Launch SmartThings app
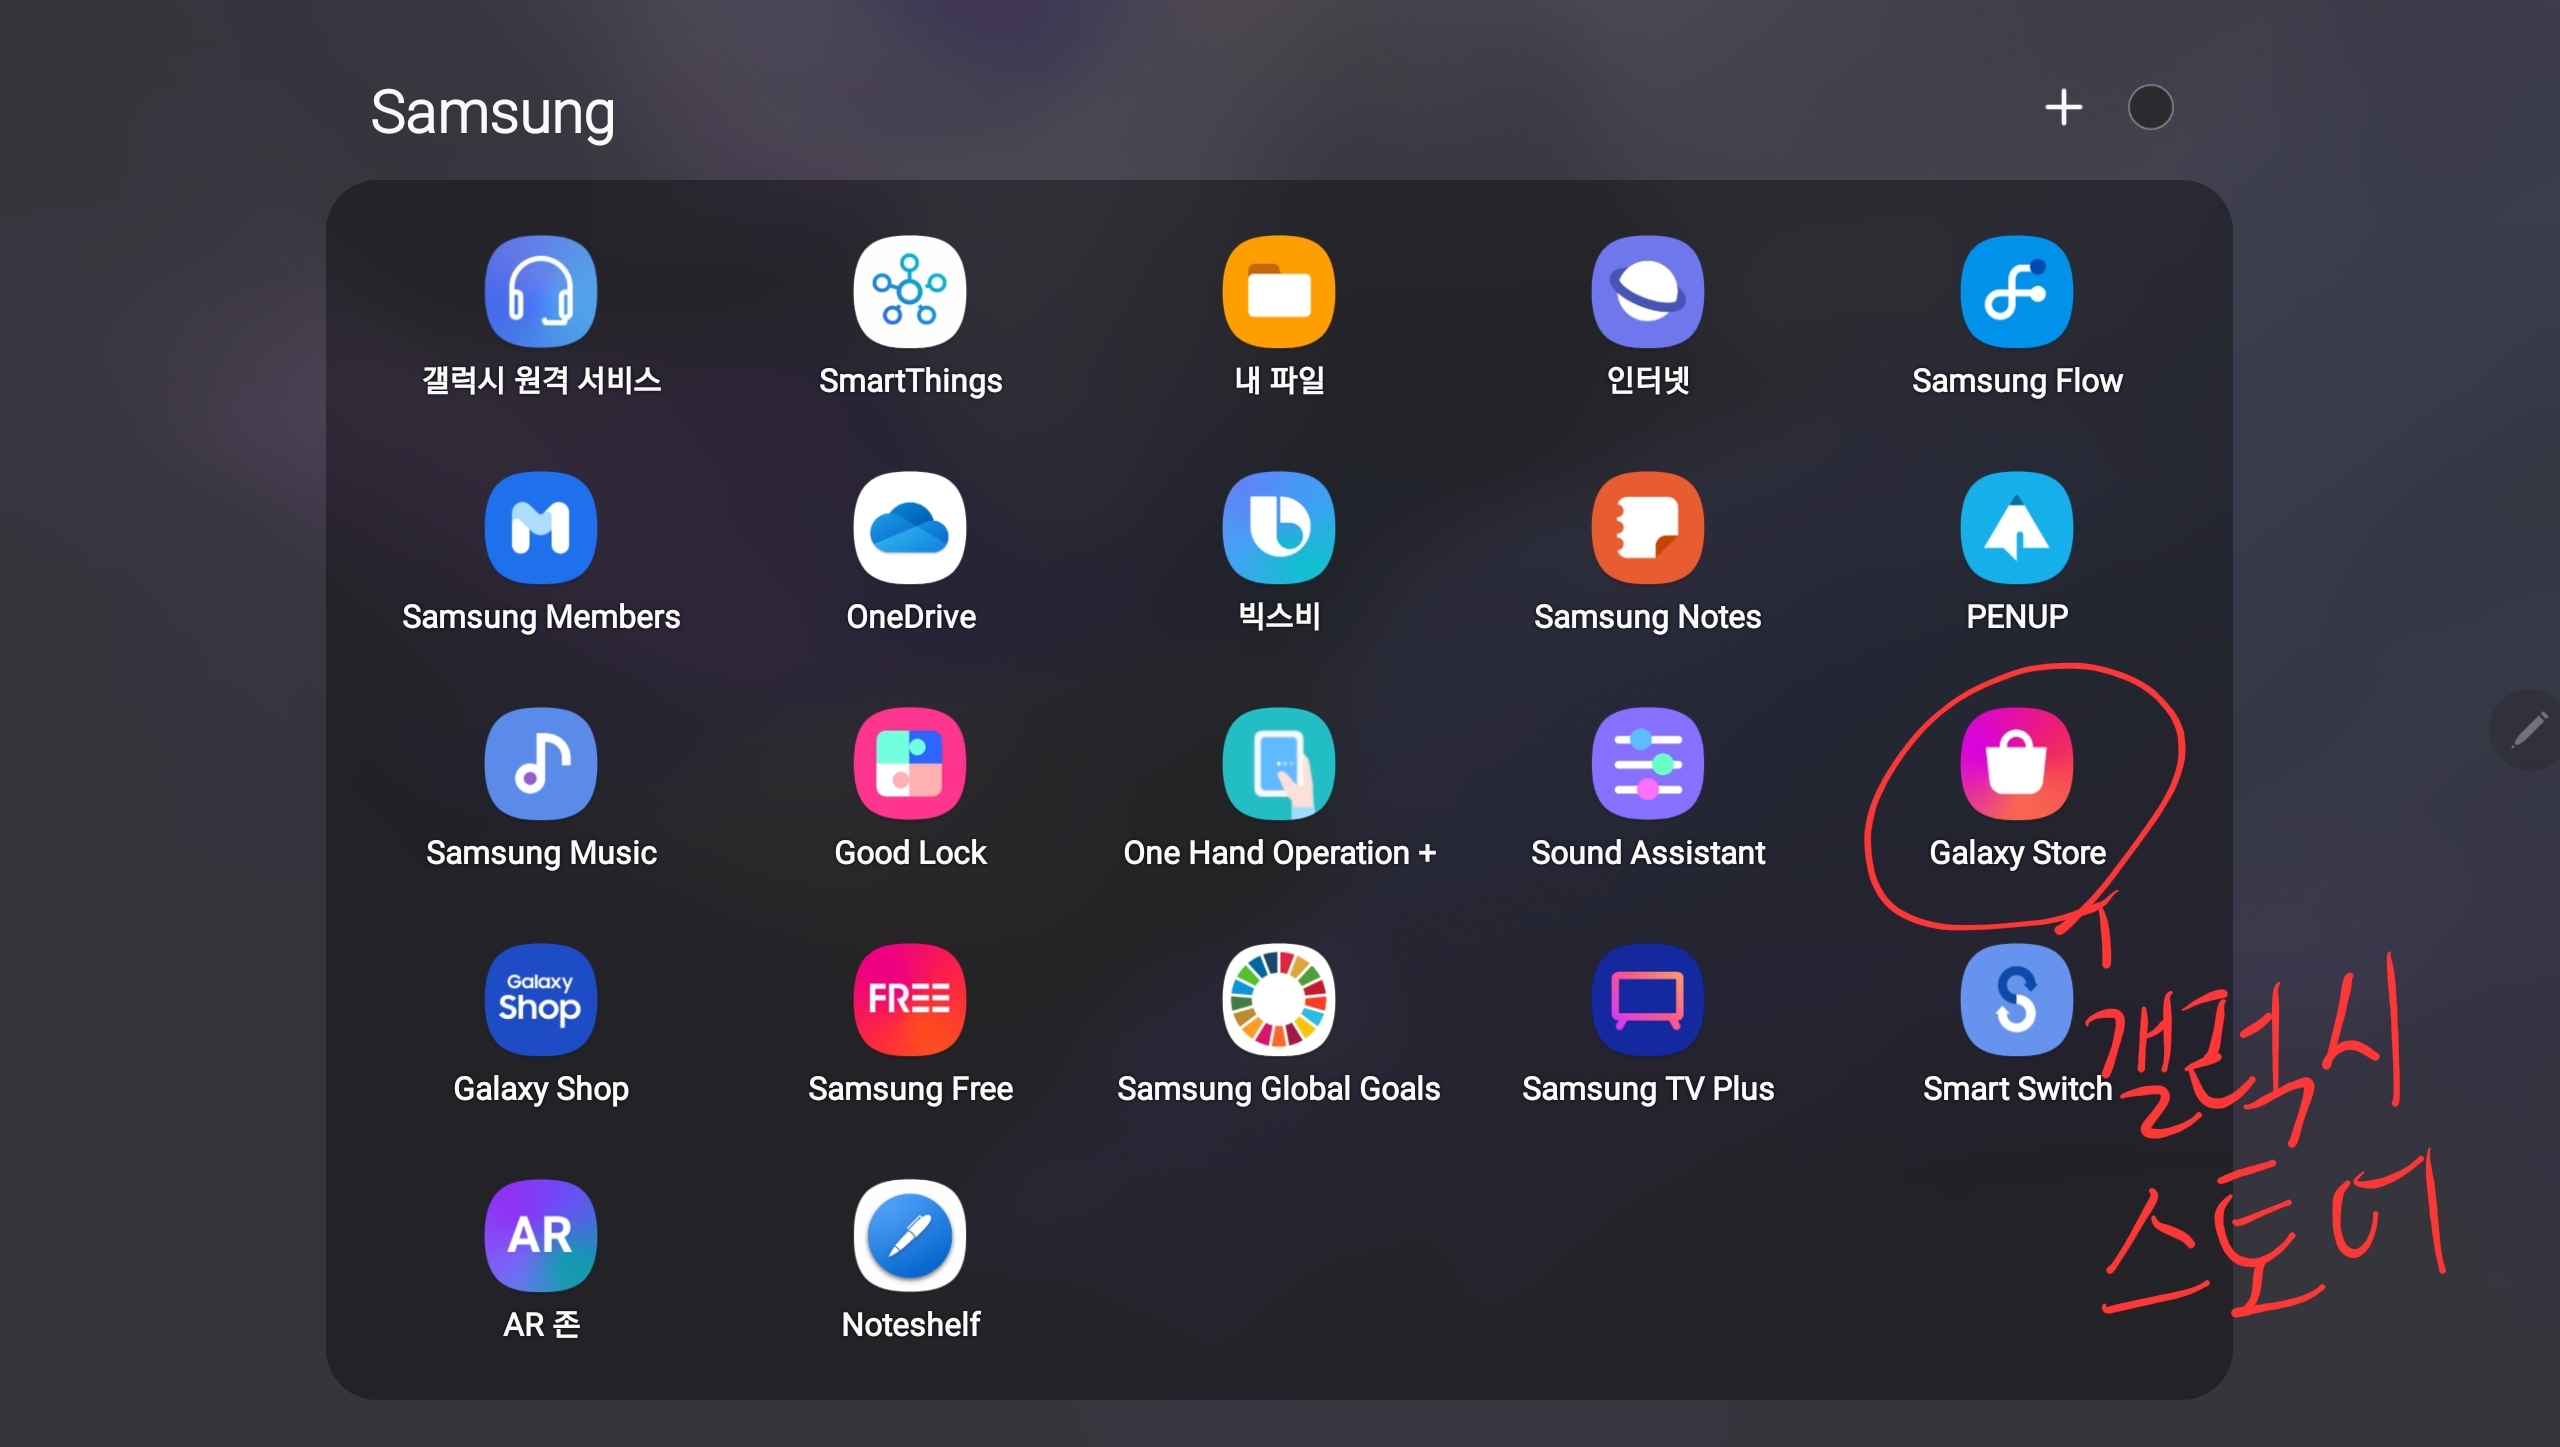This screenshot has height=1447, width=2560. [909, 292]
